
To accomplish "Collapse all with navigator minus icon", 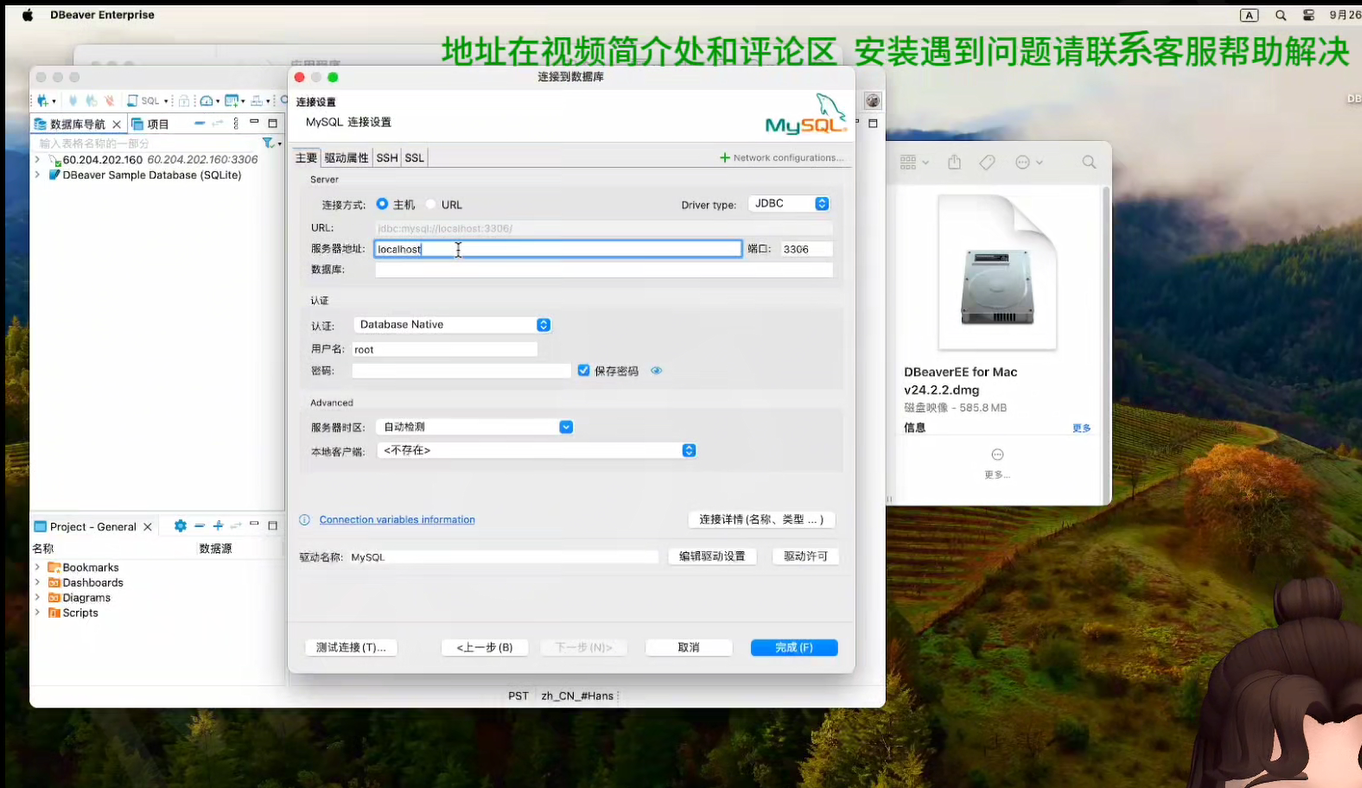I will (x=200, y=123).
